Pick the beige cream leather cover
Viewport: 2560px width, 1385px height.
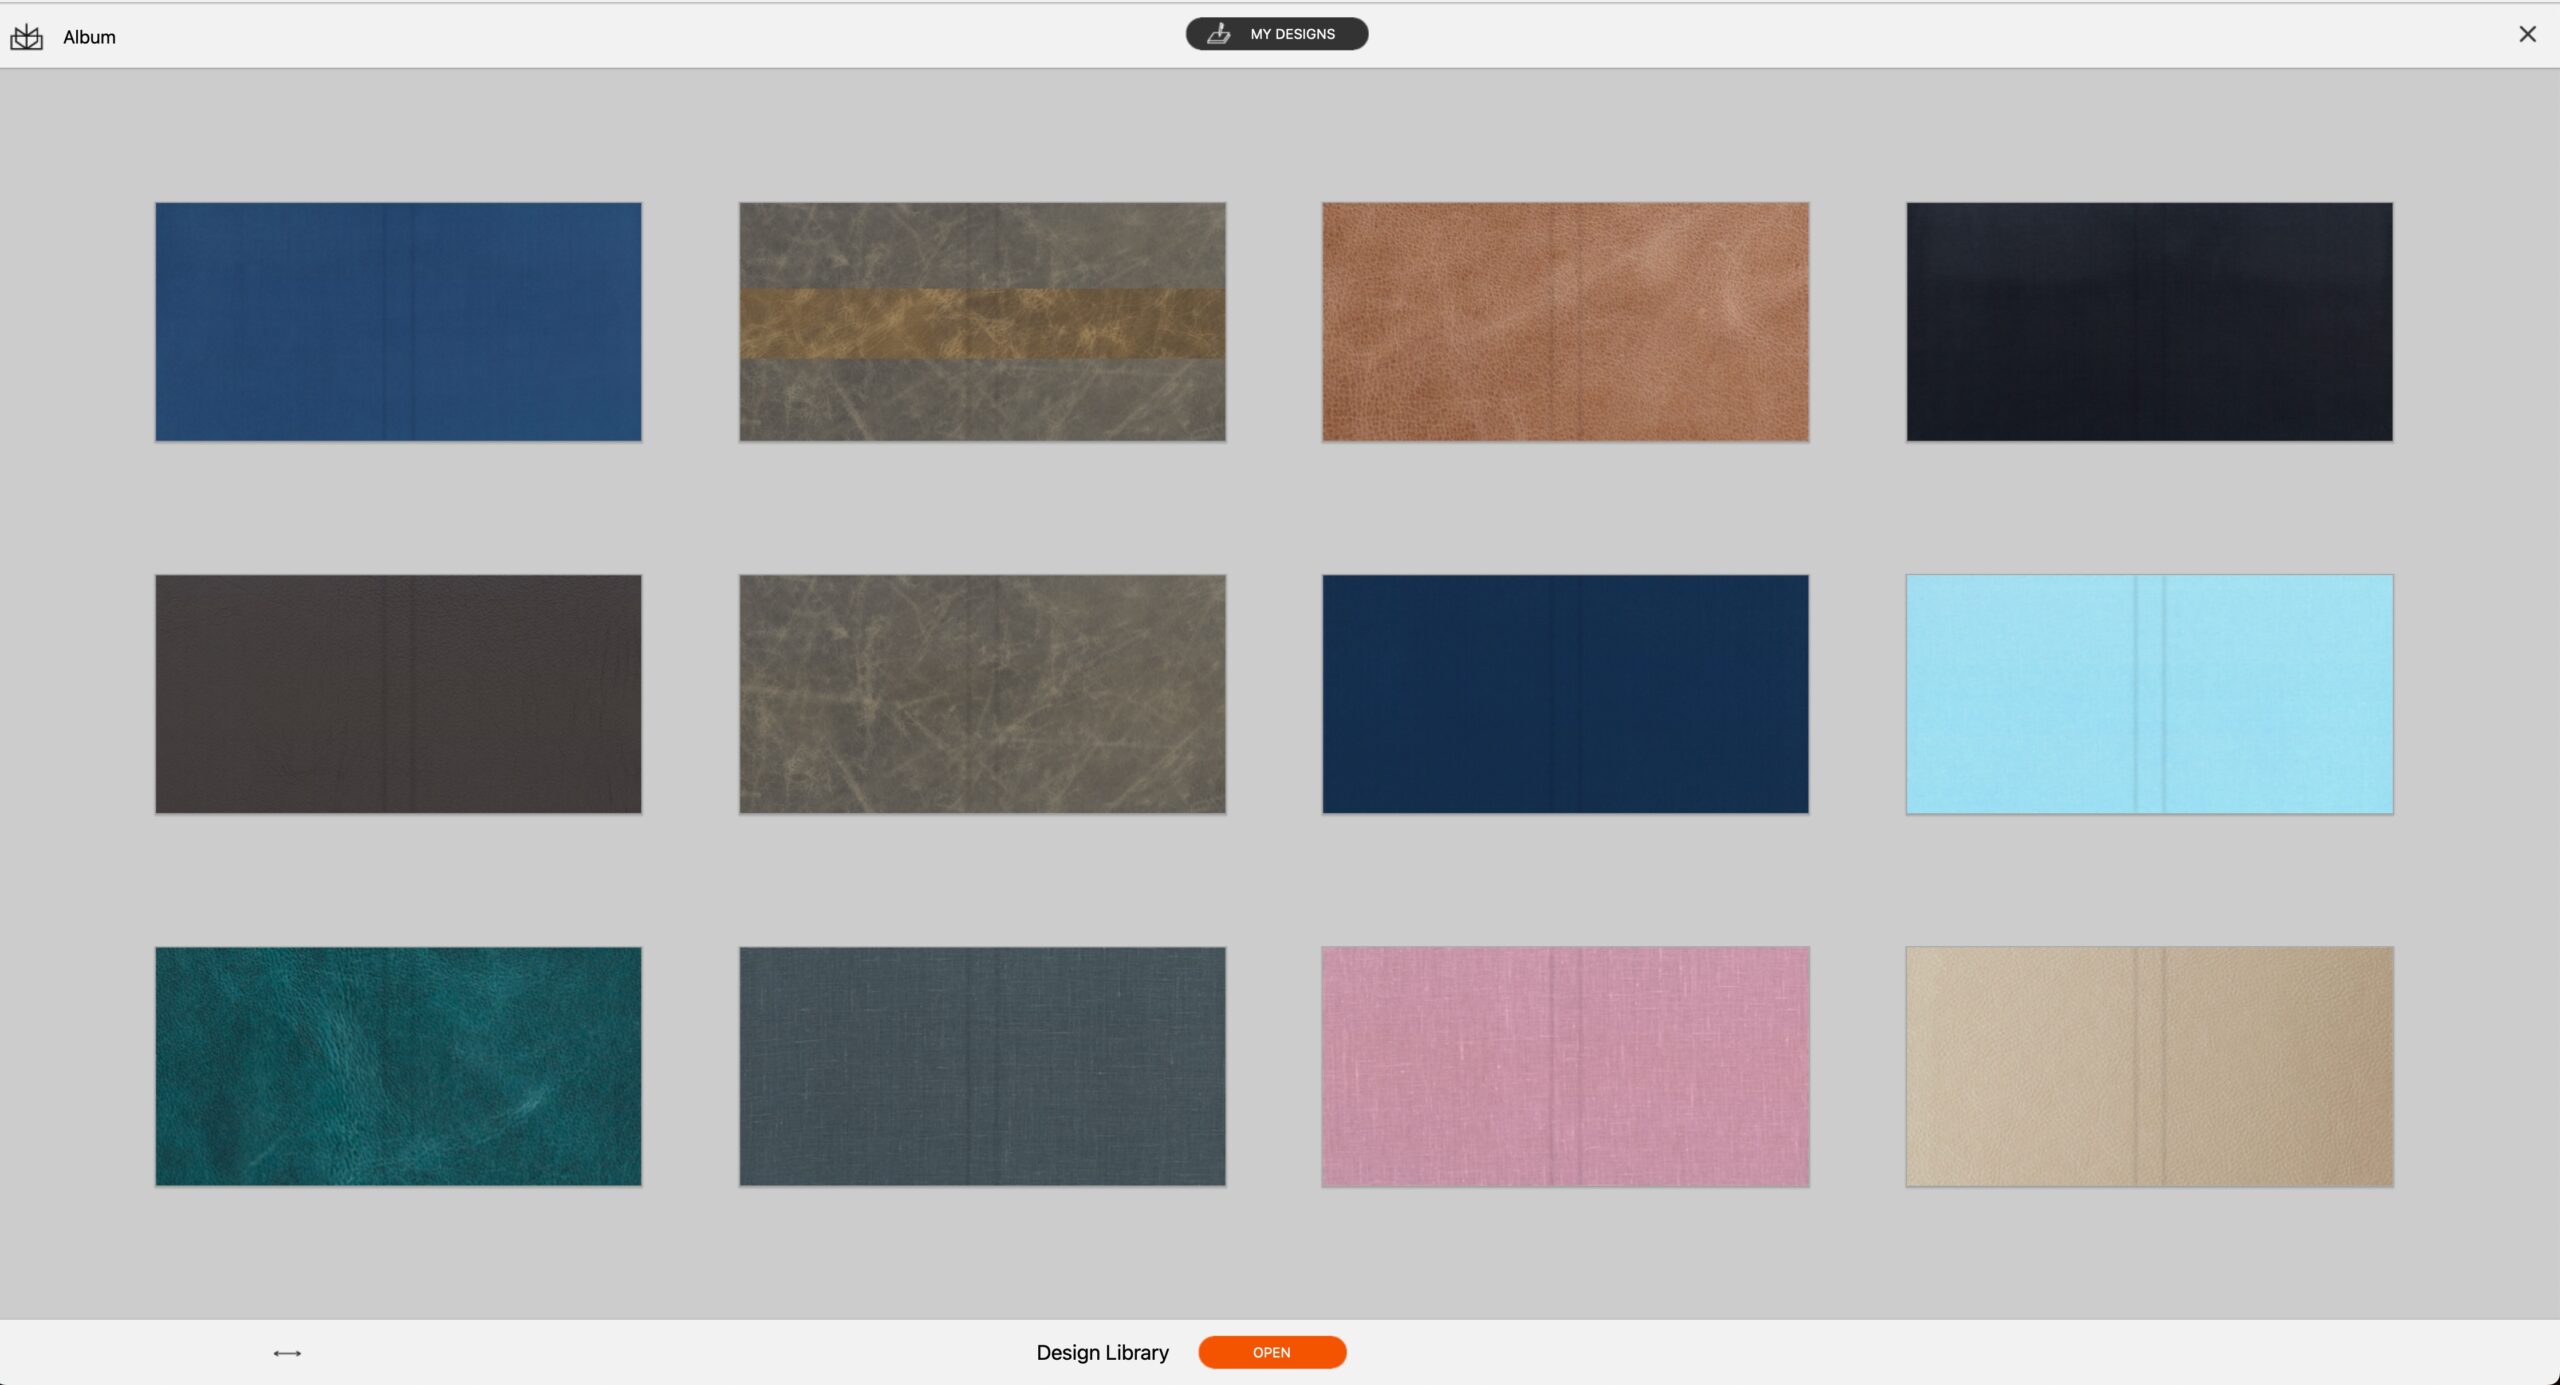[2149, 1066]
